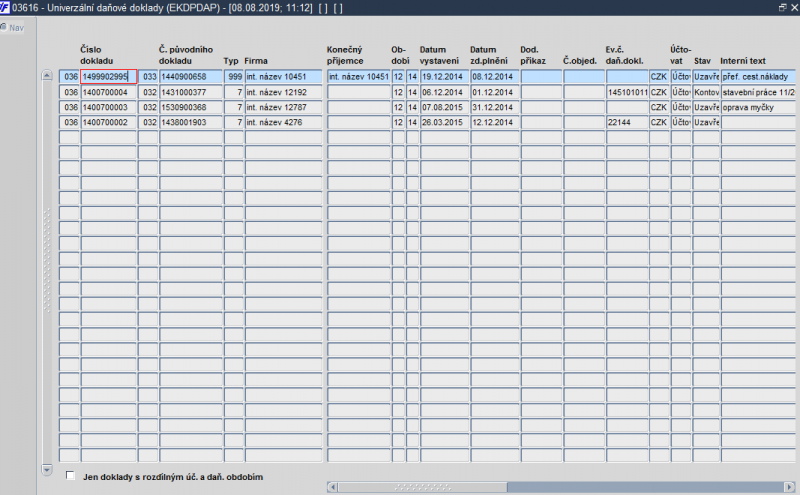Tick 'Jen doklady s rozdílným úč. a daň. obdobím' checkbox
This screenshot has height=495, width=800.
click(x=70, y=476)
